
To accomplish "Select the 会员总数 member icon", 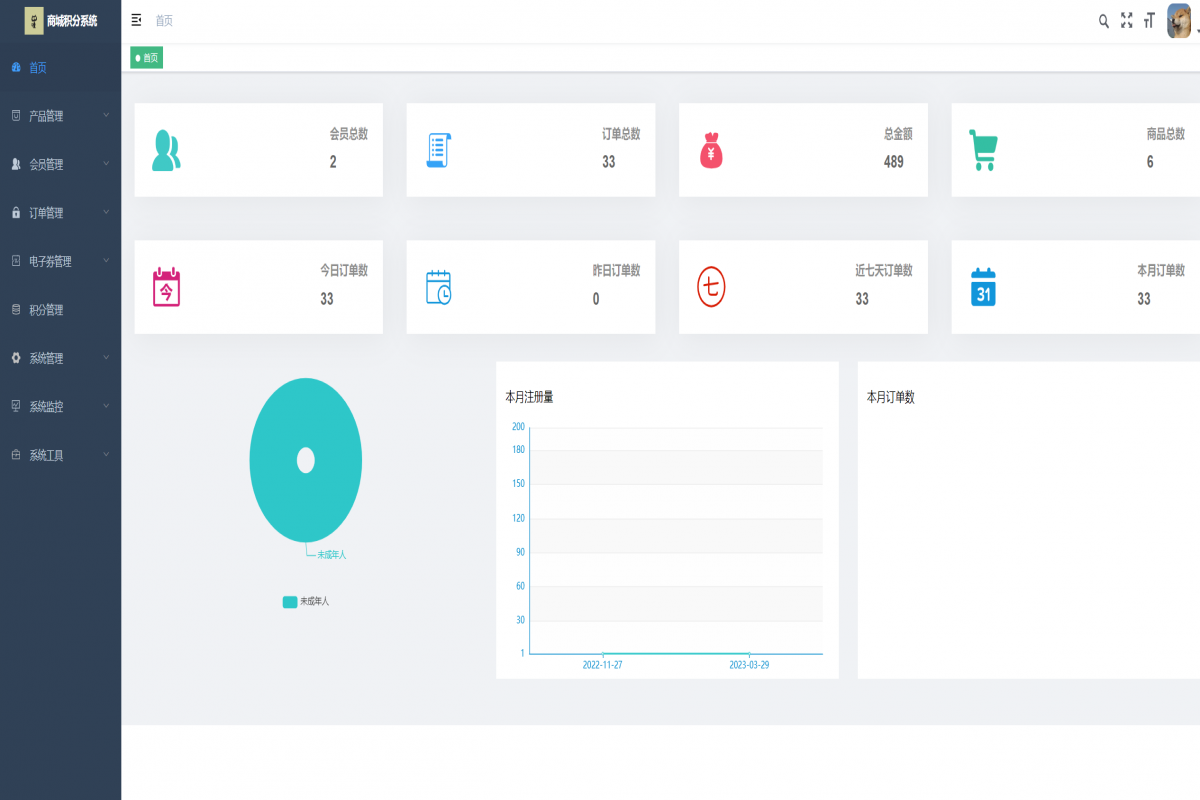I will [x=166, y=149].
